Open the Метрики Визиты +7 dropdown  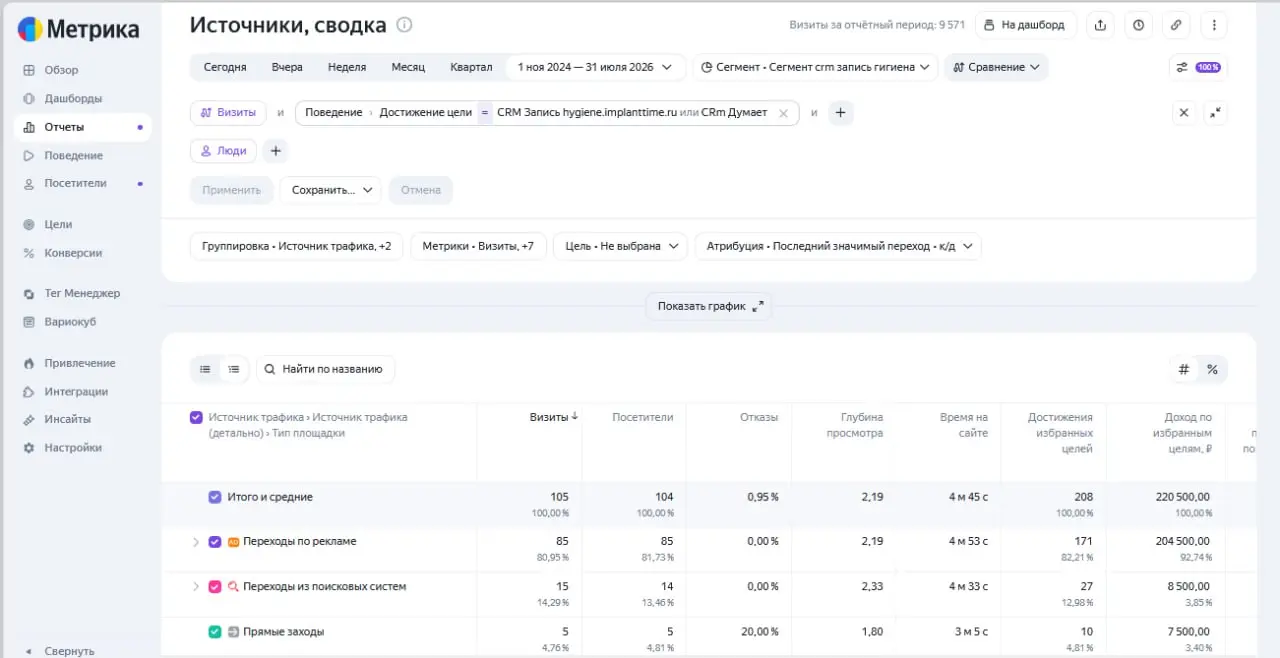pyautogui.click(x=478, y=246)
